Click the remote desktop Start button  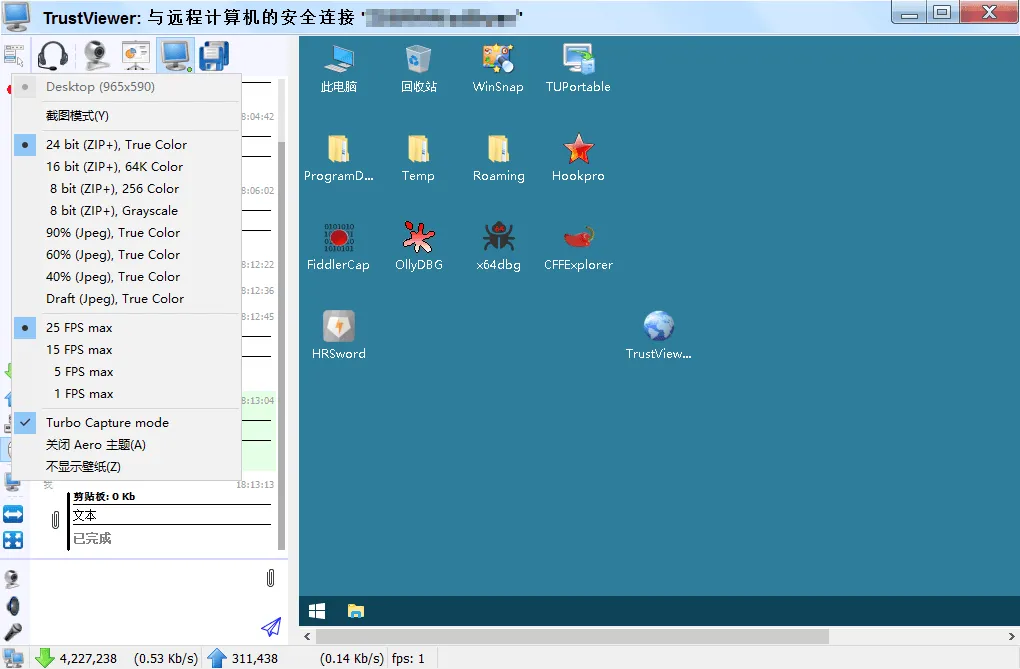(x=316, y=610)
